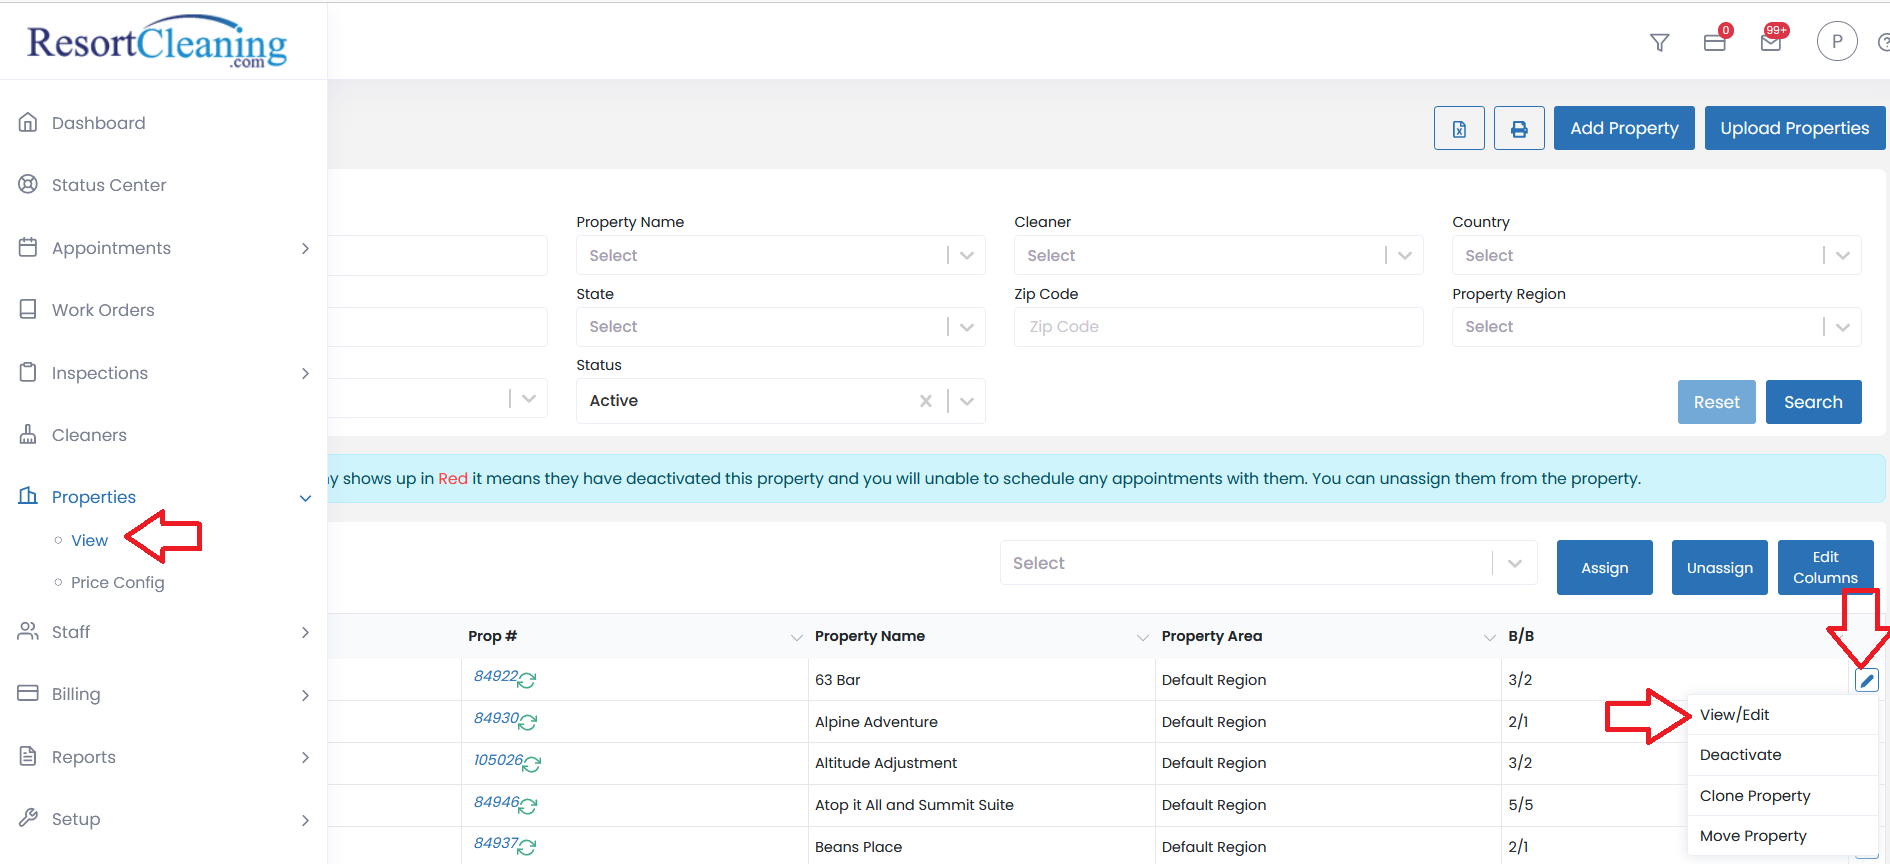
Task: Click the pencil edit icon for 63 Bar
Action: pyautogui.click(x=1866, y=681)
